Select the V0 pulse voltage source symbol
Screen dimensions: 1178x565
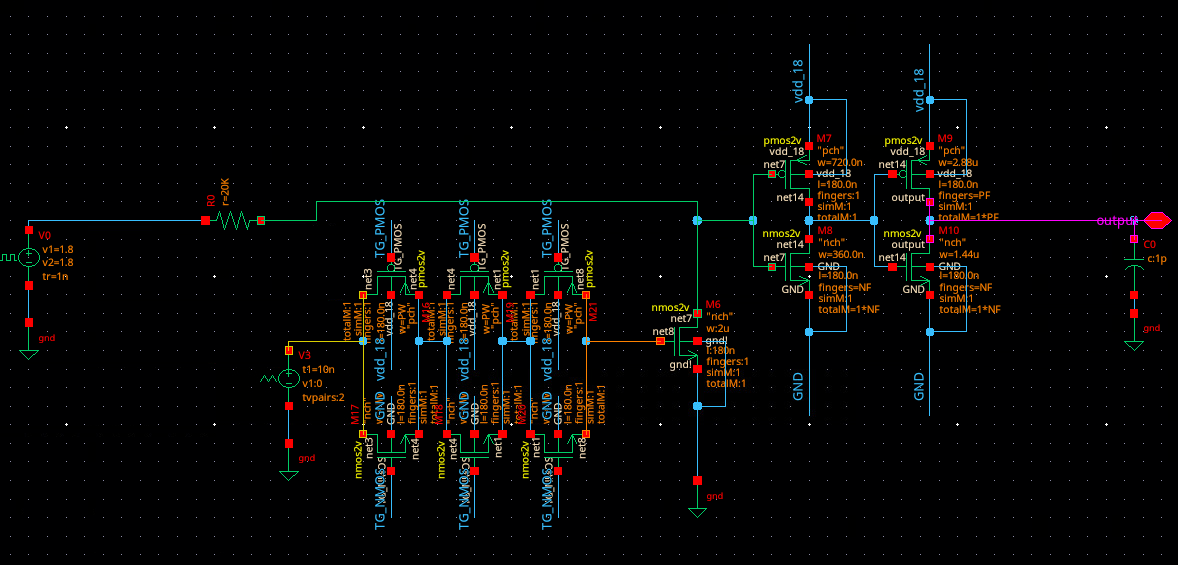[x=29, y=258]
